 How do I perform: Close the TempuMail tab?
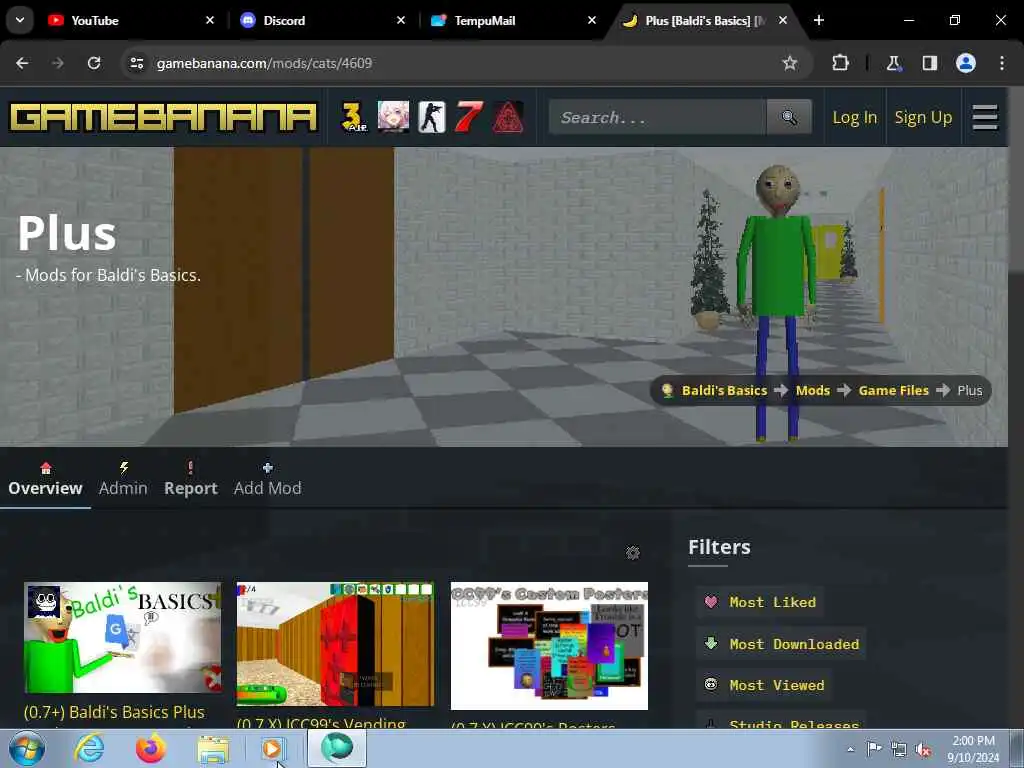point(592,20)
